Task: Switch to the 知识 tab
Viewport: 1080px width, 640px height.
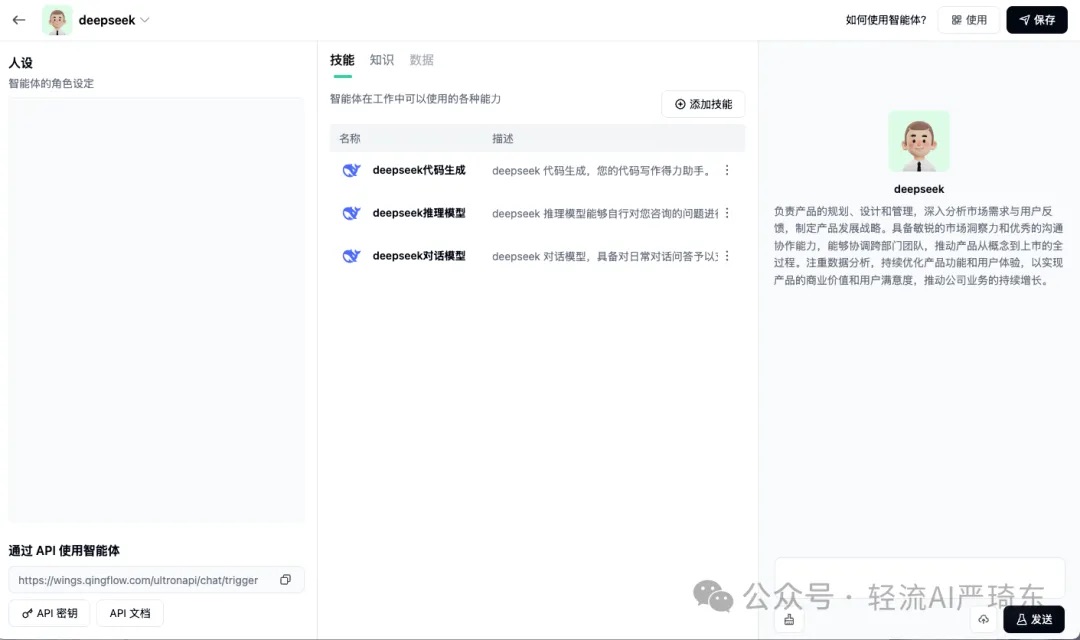Action: click(x=382, y=60)
